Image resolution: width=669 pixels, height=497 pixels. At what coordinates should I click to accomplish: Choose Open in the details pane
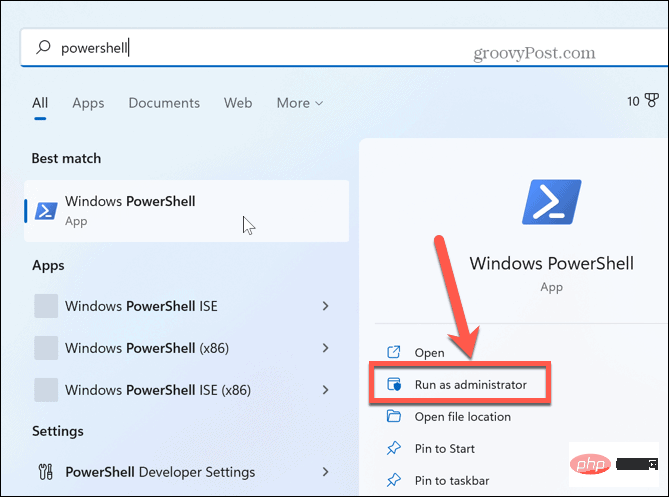point(429,353)
